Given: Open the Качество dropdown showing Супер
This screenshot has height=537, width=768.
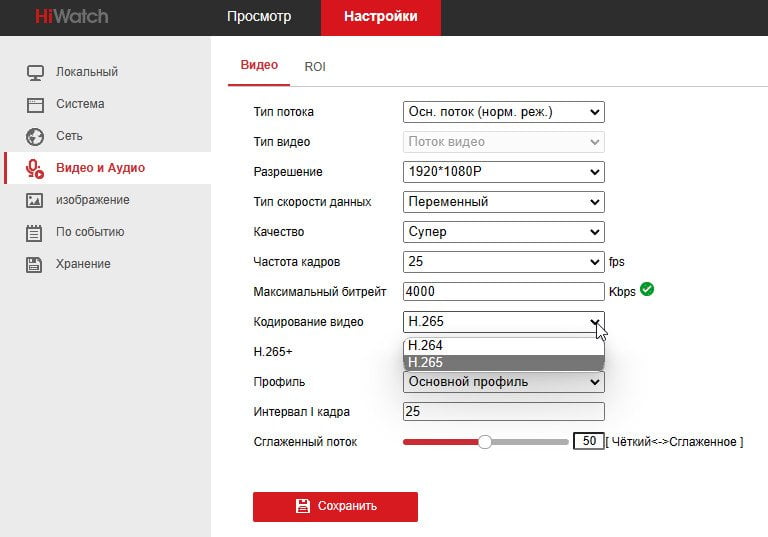Looking at the screenshot, I should pos(504,232).
